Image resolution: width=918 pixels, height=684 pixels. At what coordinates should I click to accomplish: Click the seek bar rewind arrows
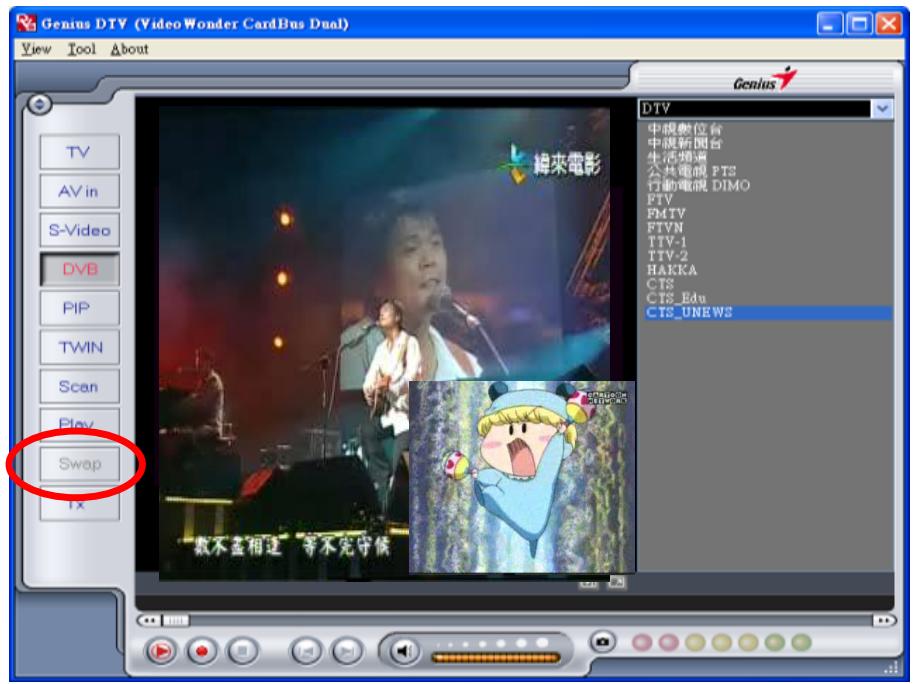point(149,620)
